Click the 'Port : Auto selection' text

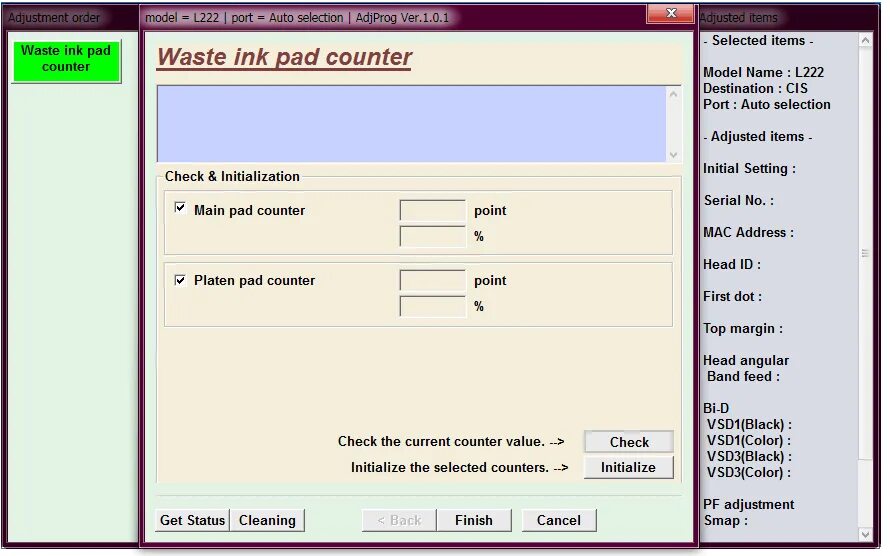(x=767, y=104)
